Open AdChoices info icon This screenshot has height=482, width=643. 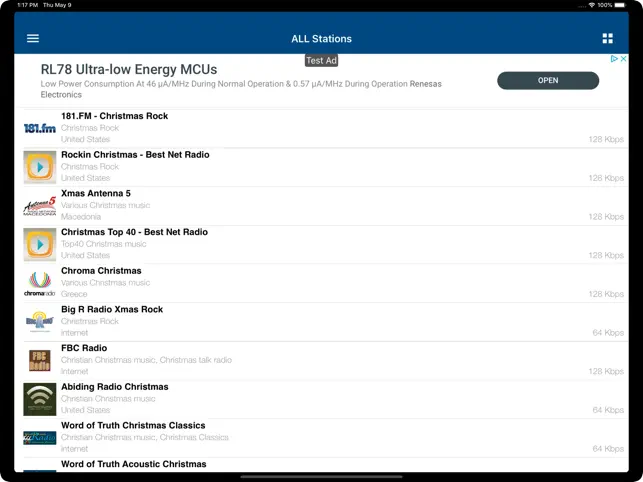click(x=614, y=59)
